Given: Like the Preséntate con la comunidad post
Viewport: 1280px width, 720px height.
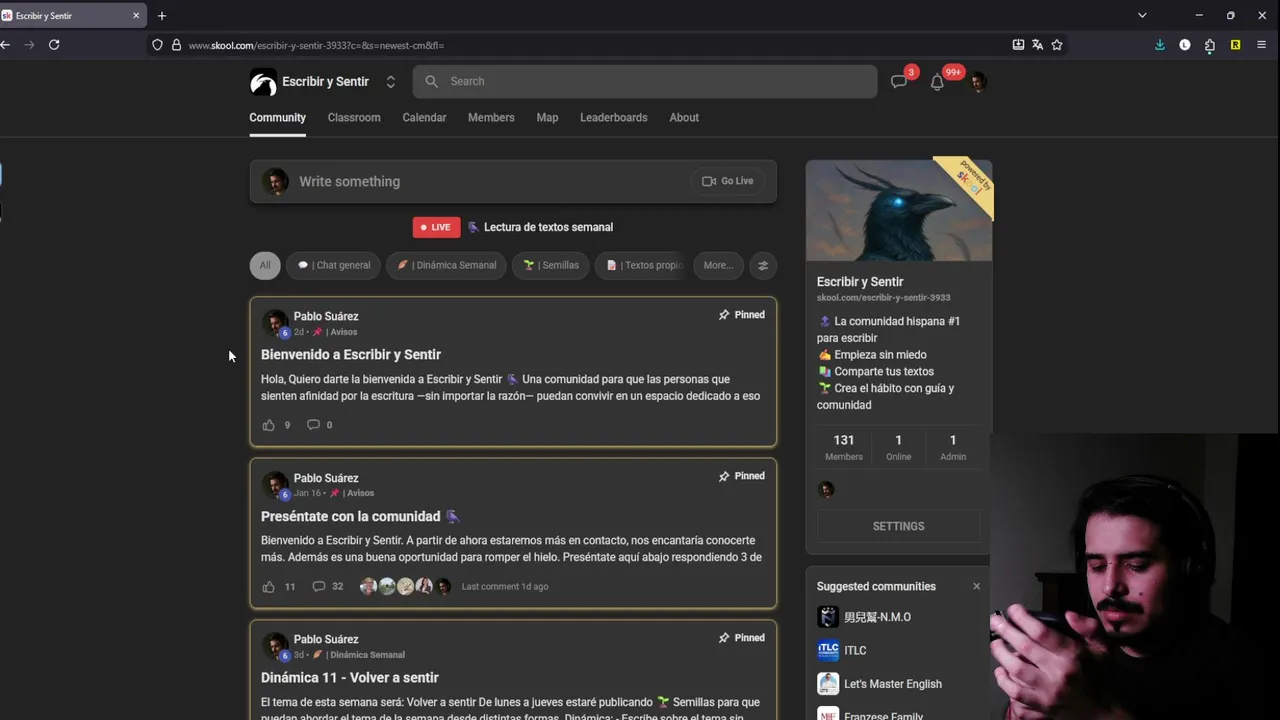Looking at the screenshot, I should point(268,587).
